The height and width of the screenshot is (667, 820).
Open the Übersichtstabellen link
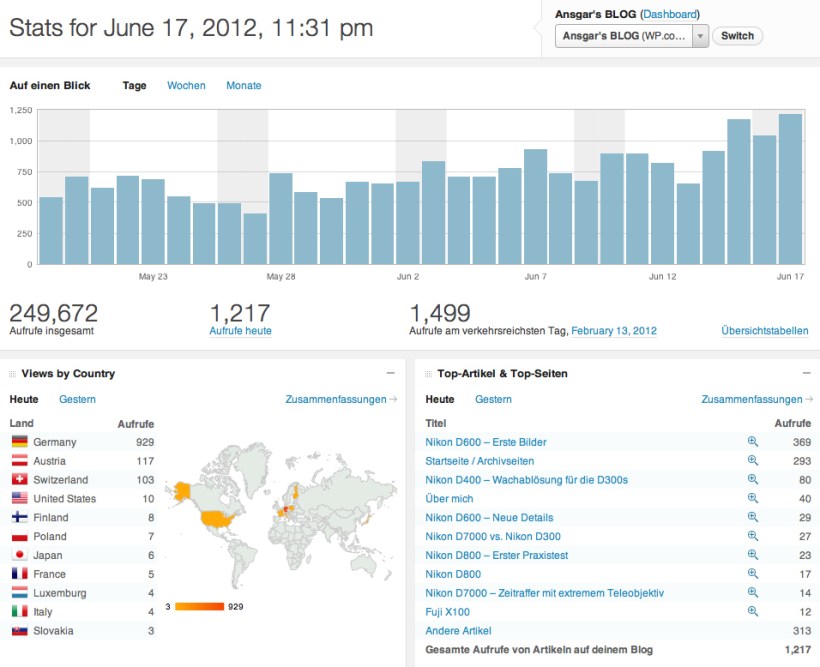(764, 329)
